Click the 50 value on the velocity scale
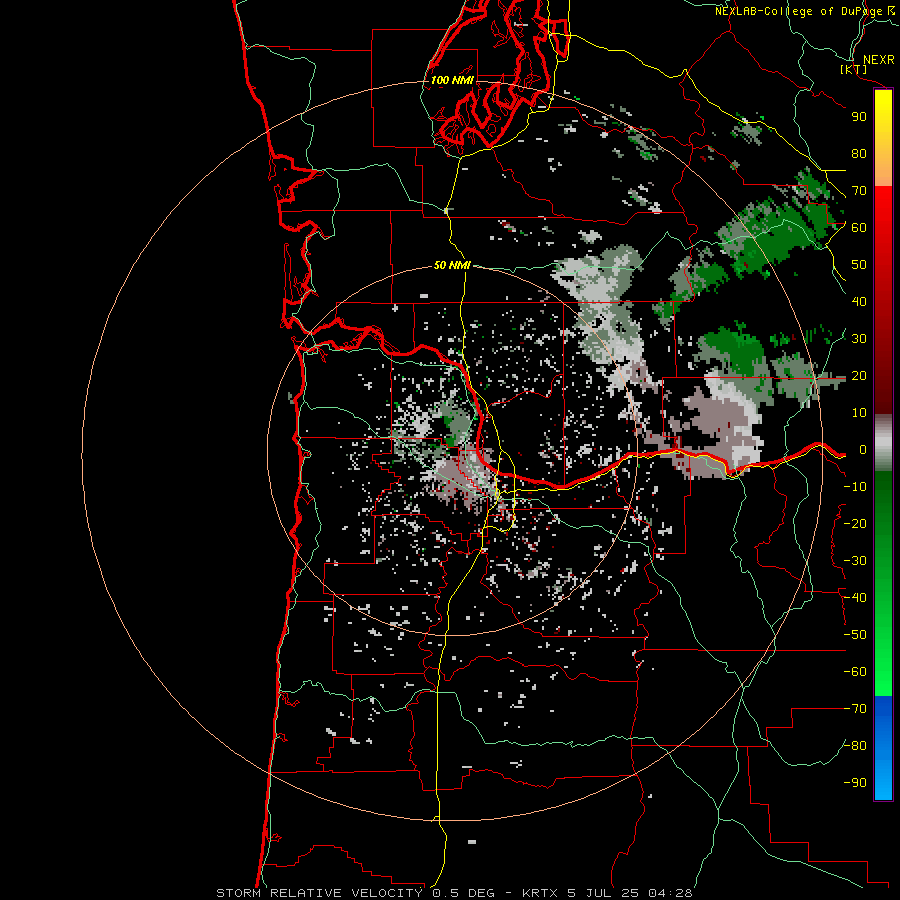Image resolution: width=900 pixels, height=900 pixels. coord(859,265)
